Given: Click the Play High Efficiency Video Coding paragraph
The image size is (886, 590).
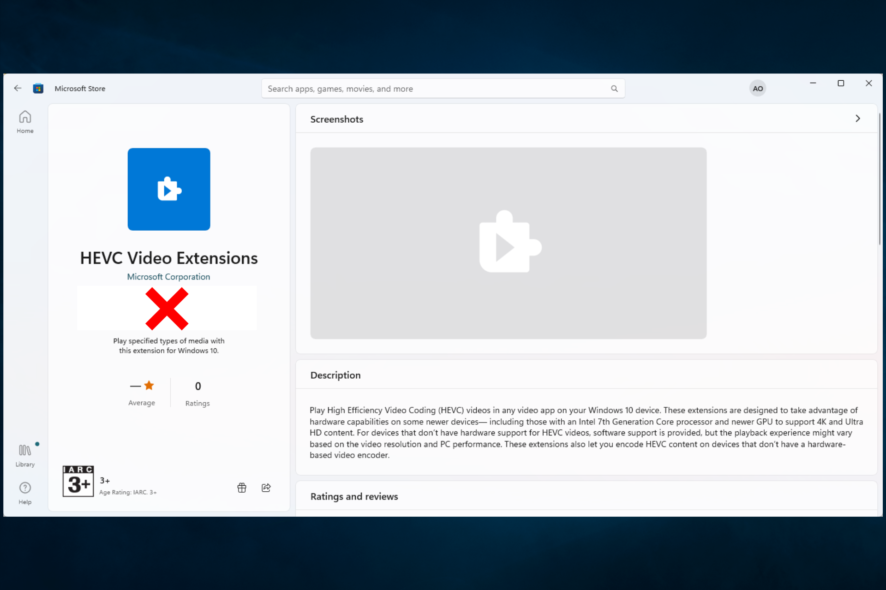Looking at the screenshot, I should (586, 433).
